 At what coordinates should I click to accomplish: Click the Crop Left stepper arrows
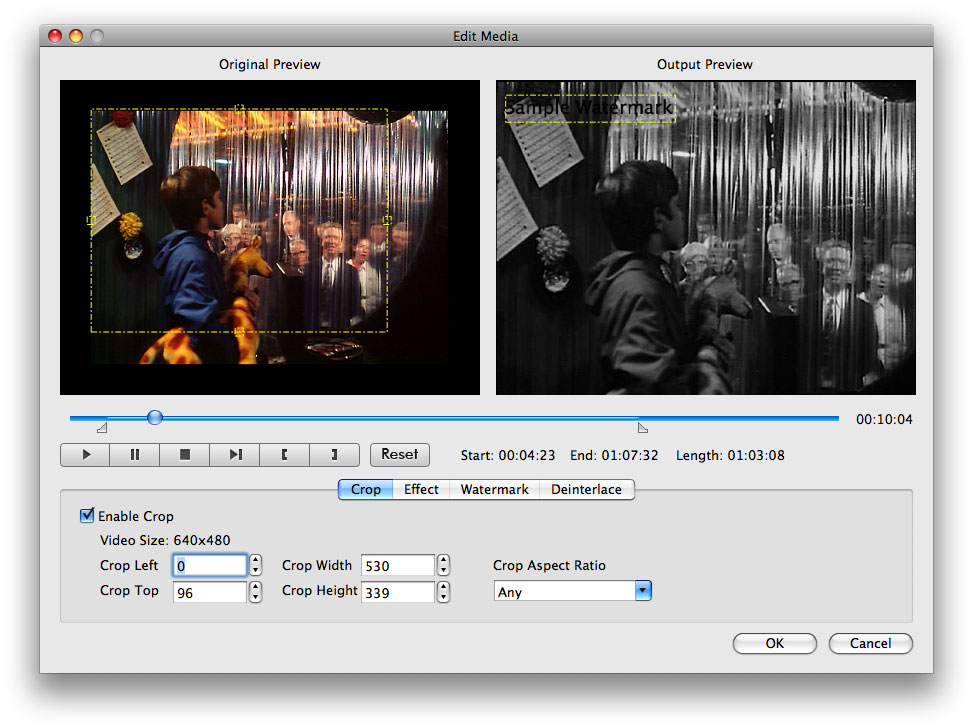pos(255,566)
